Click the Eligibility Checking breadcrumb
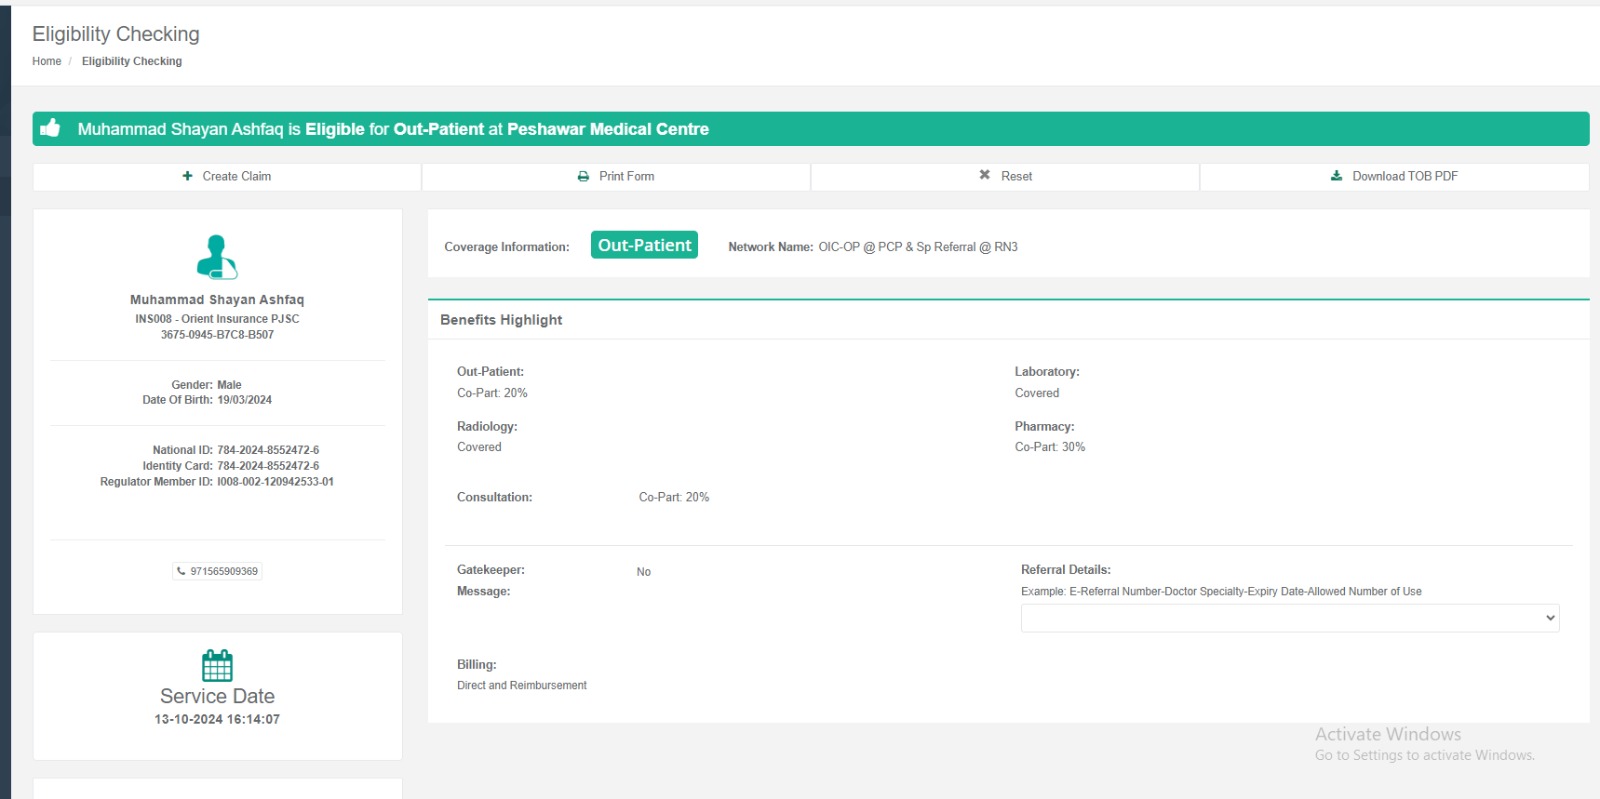 coord(132,61)
